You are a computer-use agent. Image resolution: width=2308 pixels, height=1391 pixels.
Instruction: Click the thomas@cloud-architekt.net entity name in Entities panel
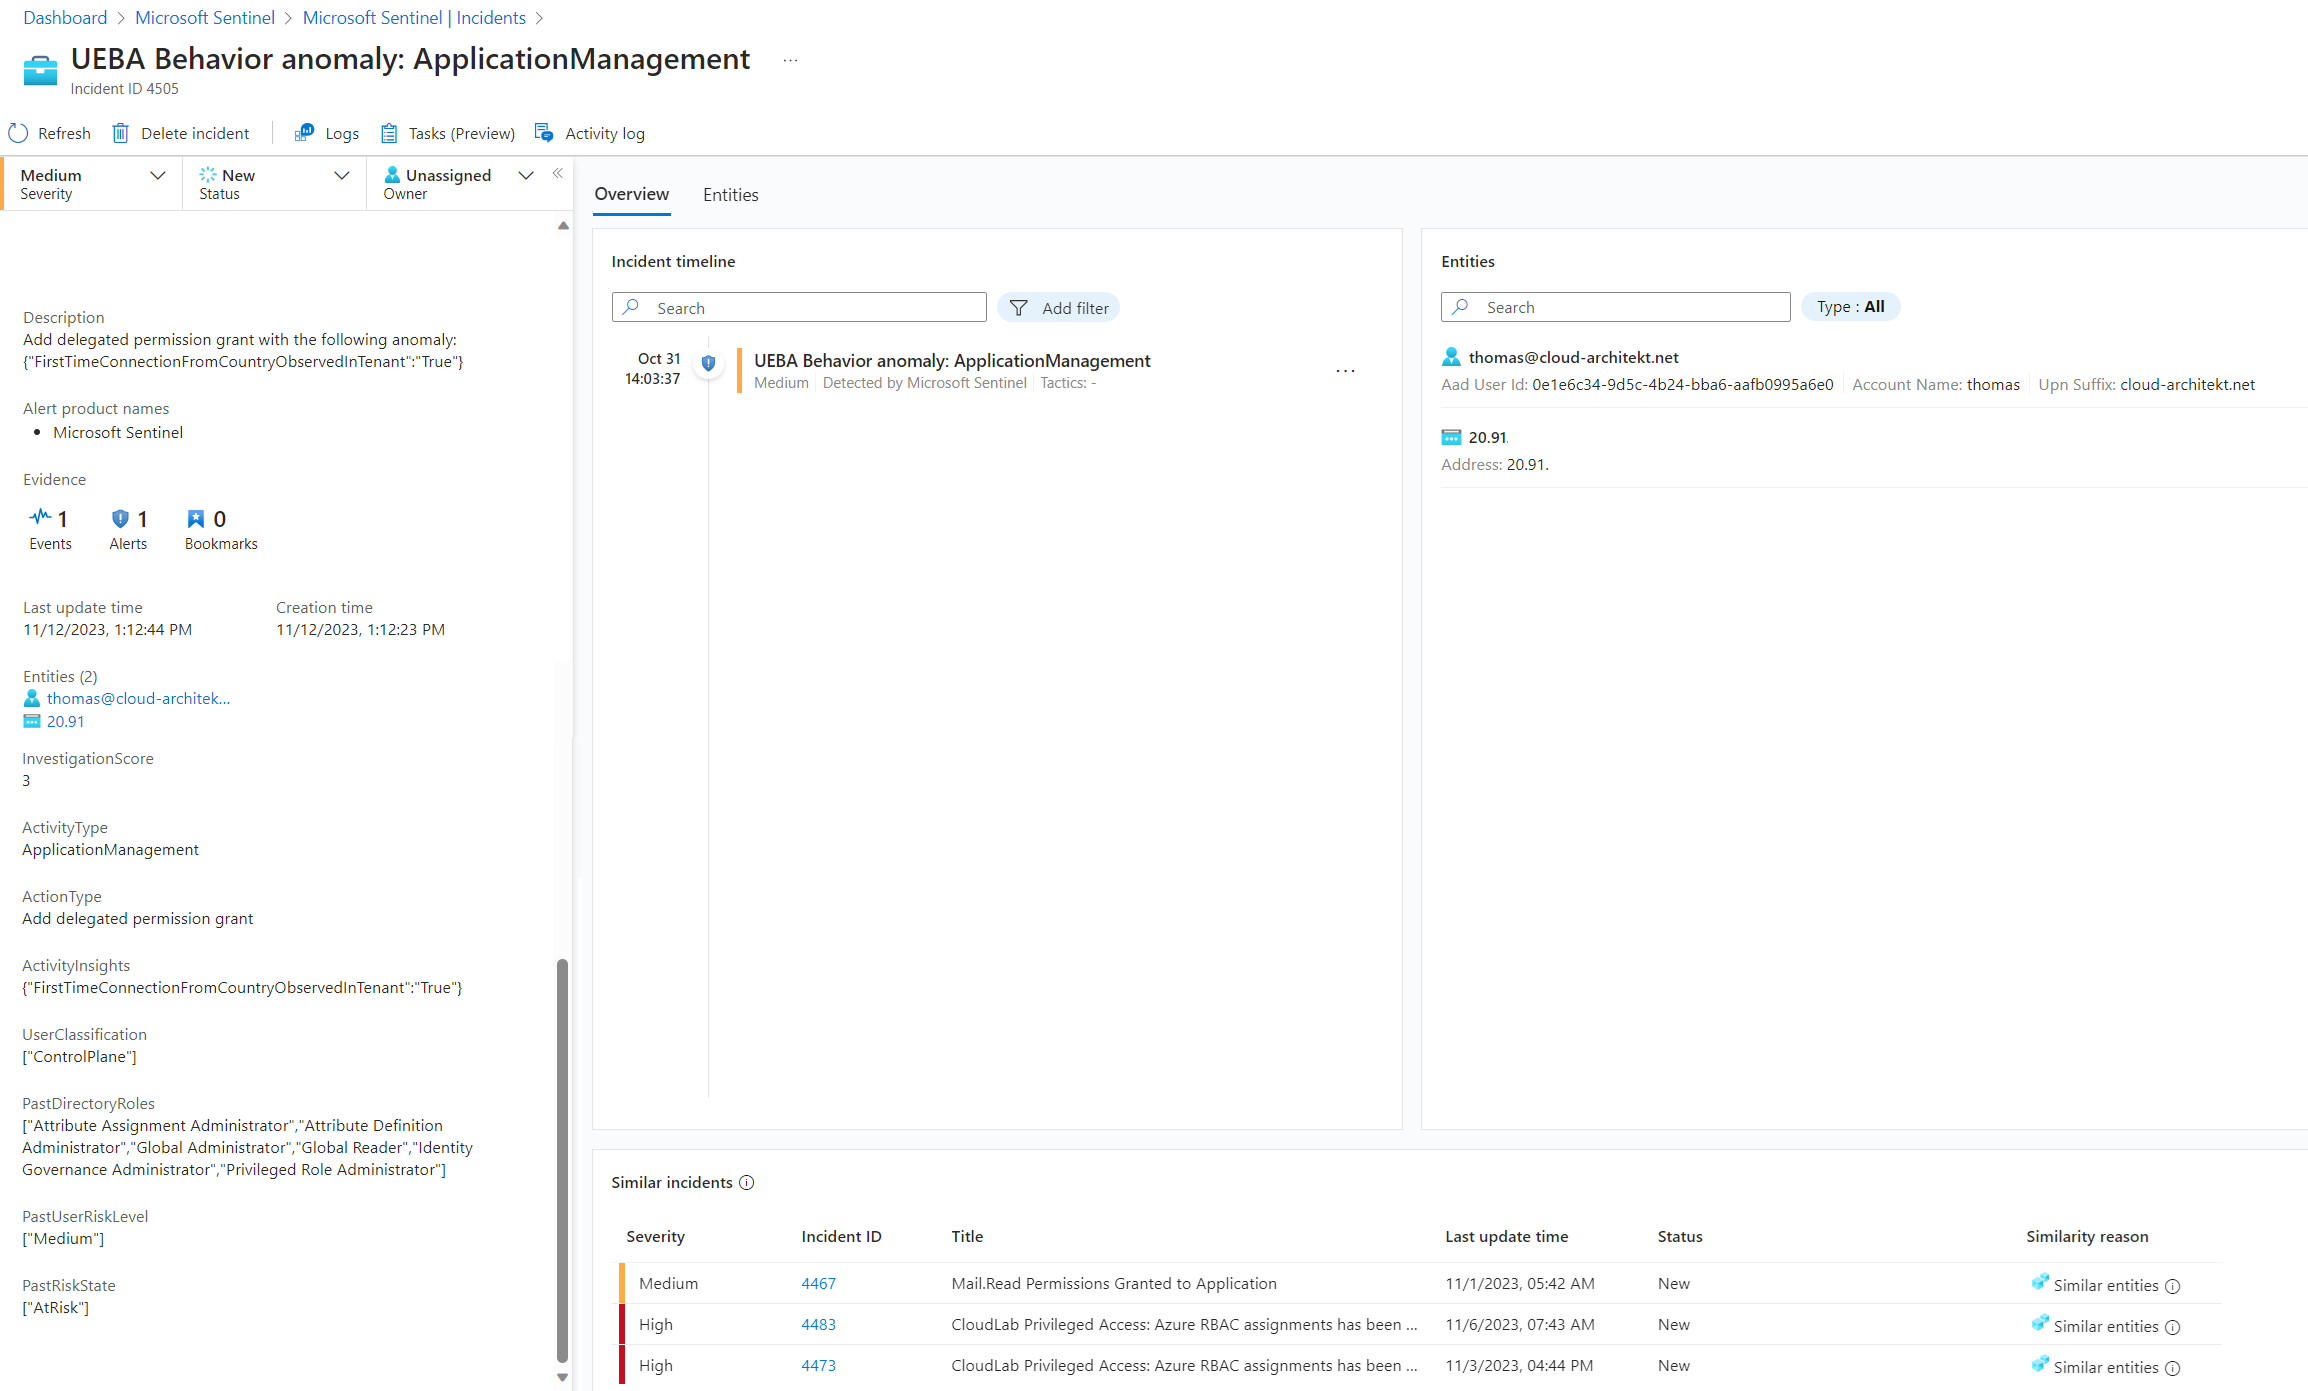(1573, 357)
